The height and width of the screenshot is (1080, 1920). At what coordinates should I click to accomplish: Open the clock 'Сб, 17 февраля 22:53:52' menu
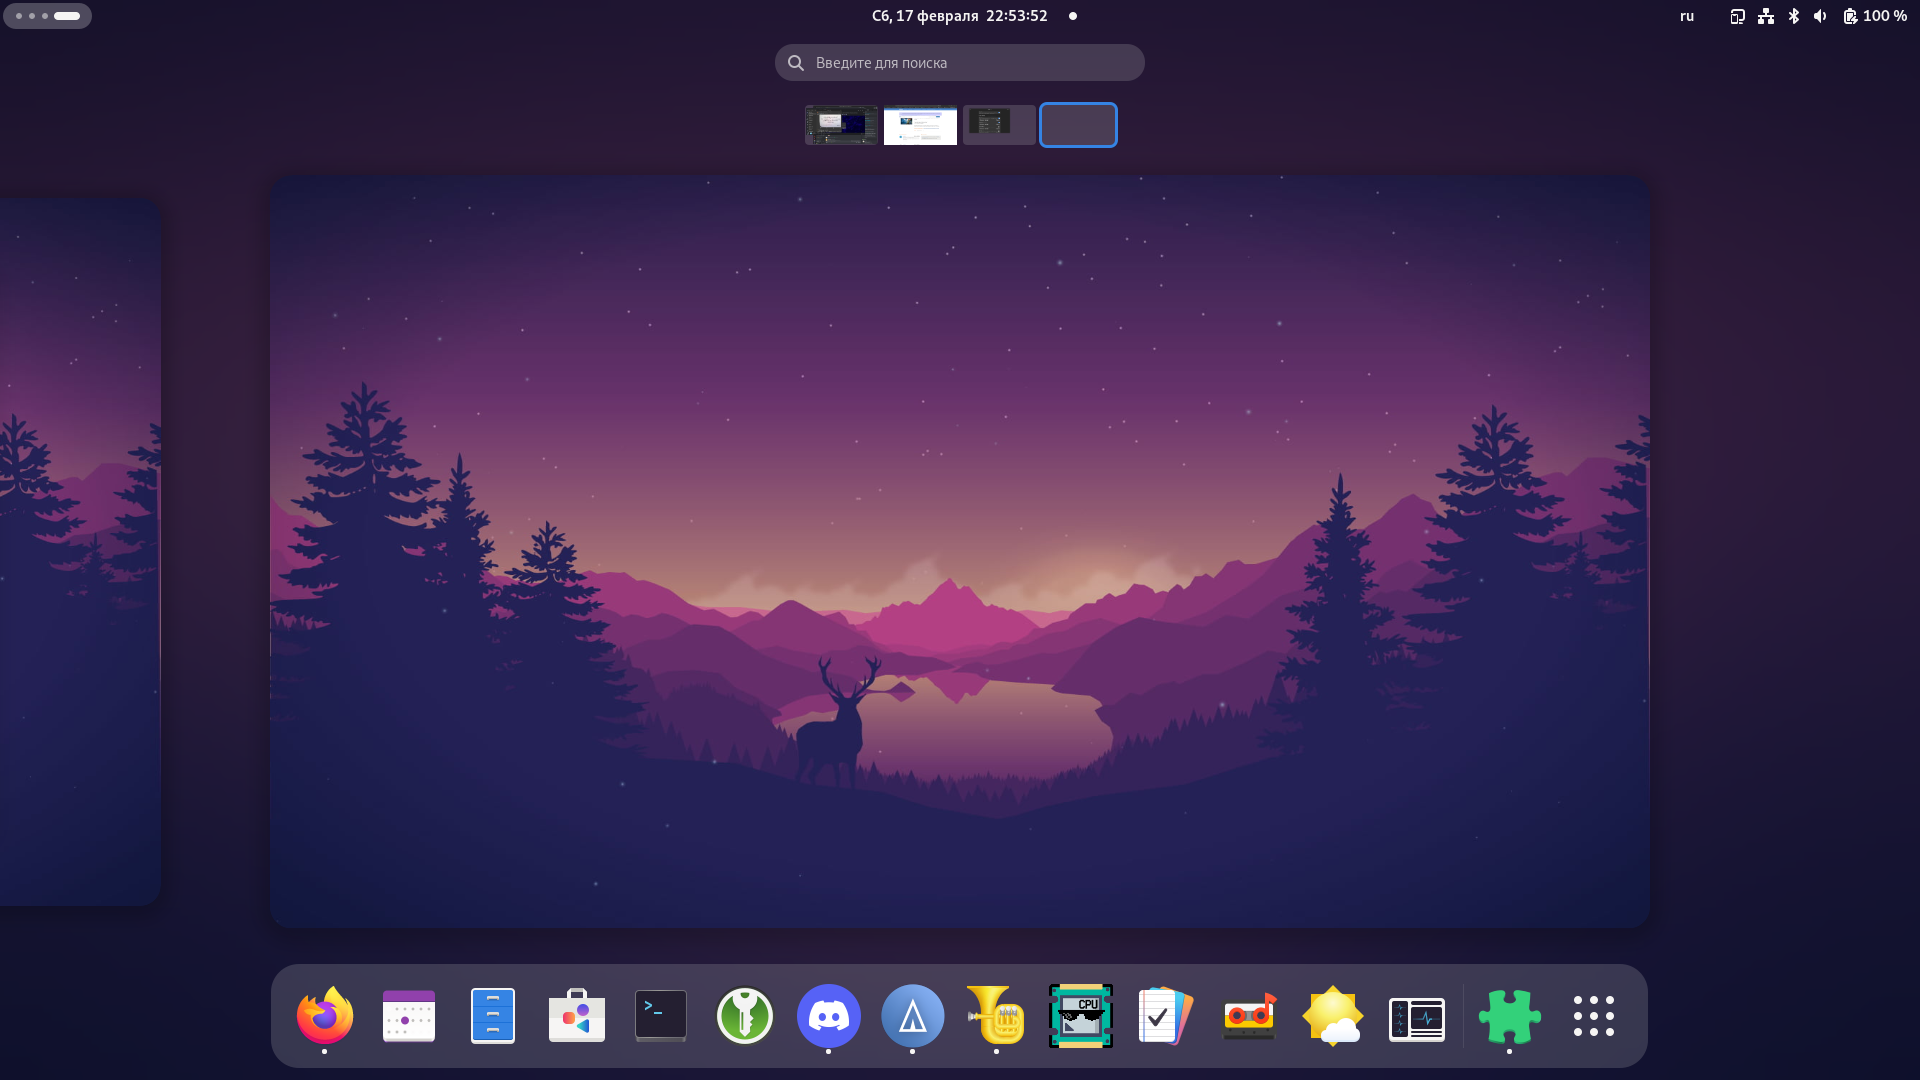point(960,16)
